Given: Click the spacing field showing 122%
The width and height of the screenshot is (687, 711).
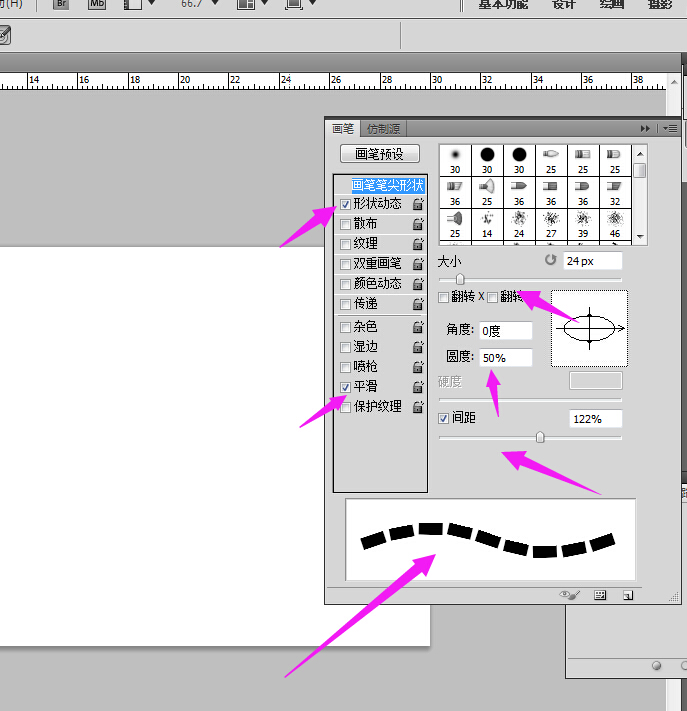Looking at the screenshot, I should coord(596,419).
